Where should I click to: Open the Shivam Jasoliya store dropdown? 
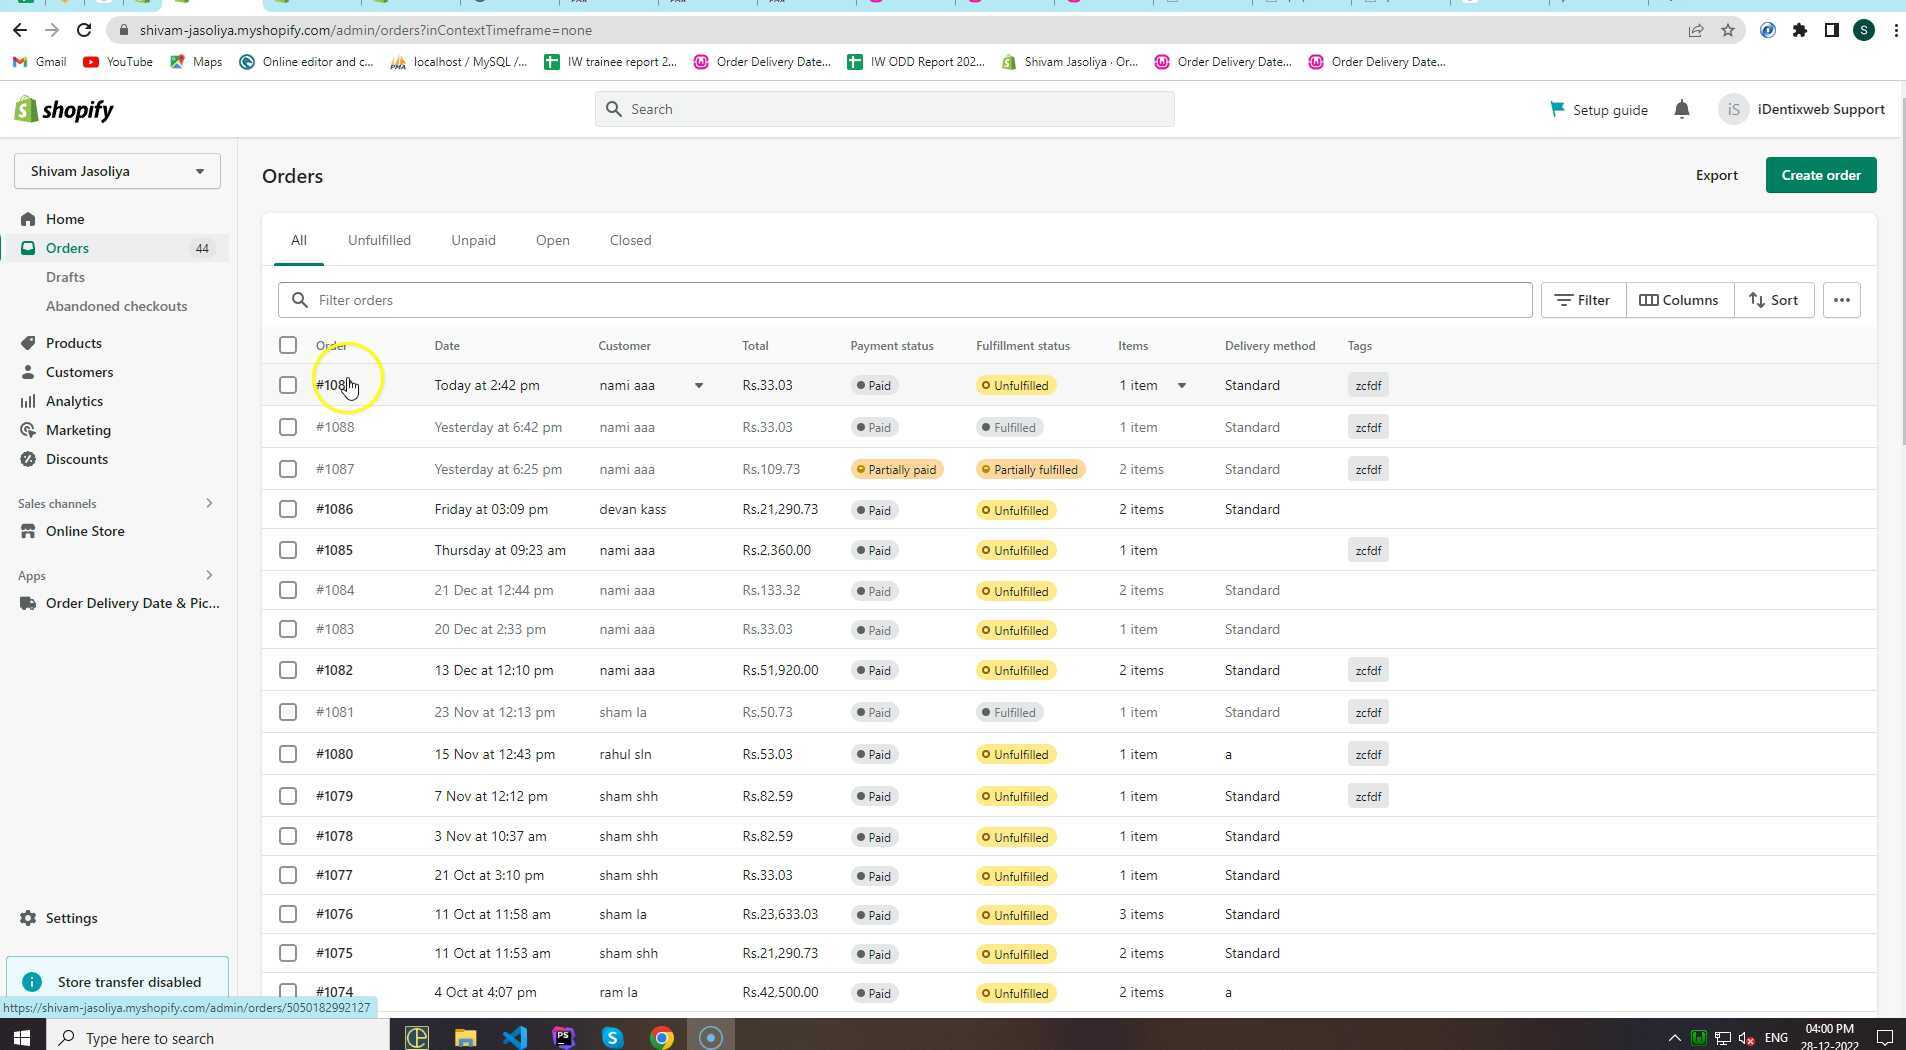[117, 171]
